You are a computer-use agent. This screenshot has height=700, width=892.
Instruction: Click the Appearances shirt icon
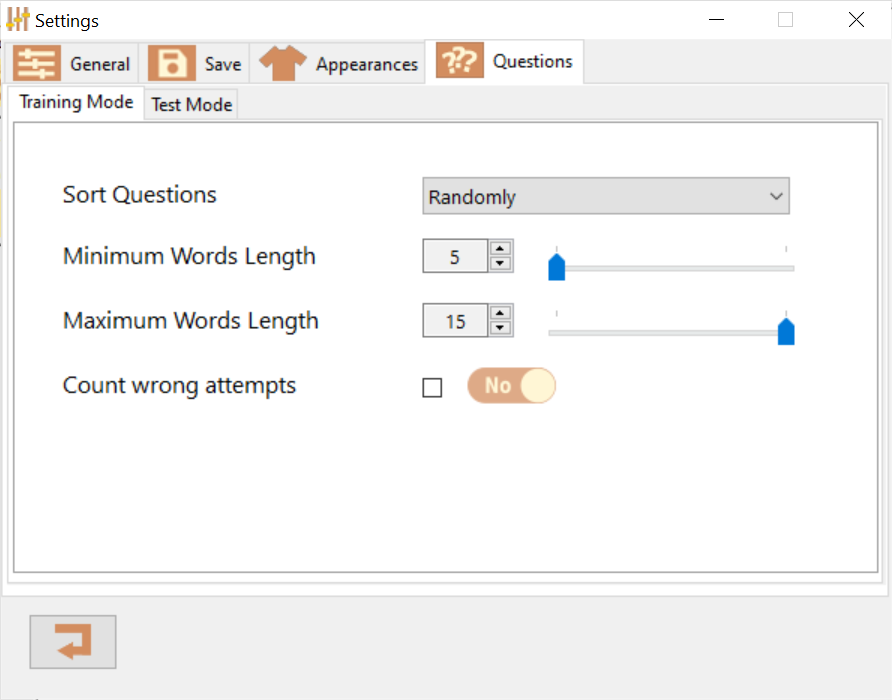point(283,63)
